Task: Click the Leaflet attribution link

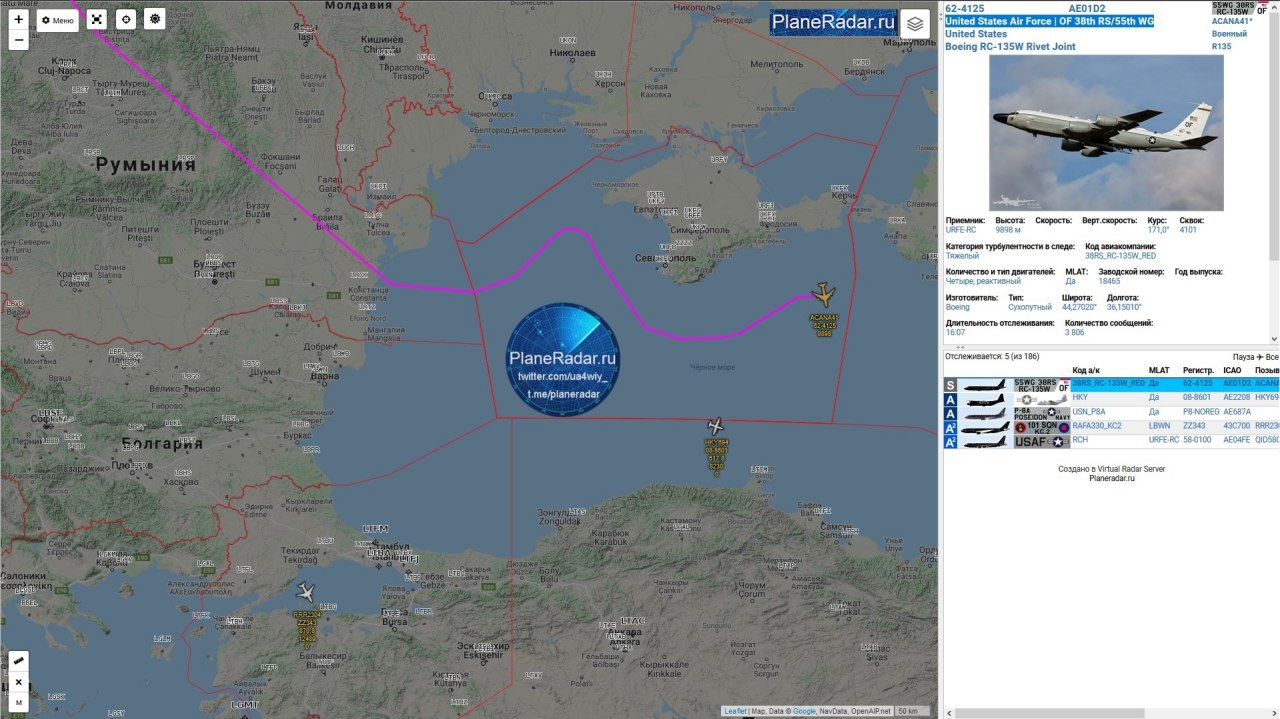Action: click(x=735, y=711)
